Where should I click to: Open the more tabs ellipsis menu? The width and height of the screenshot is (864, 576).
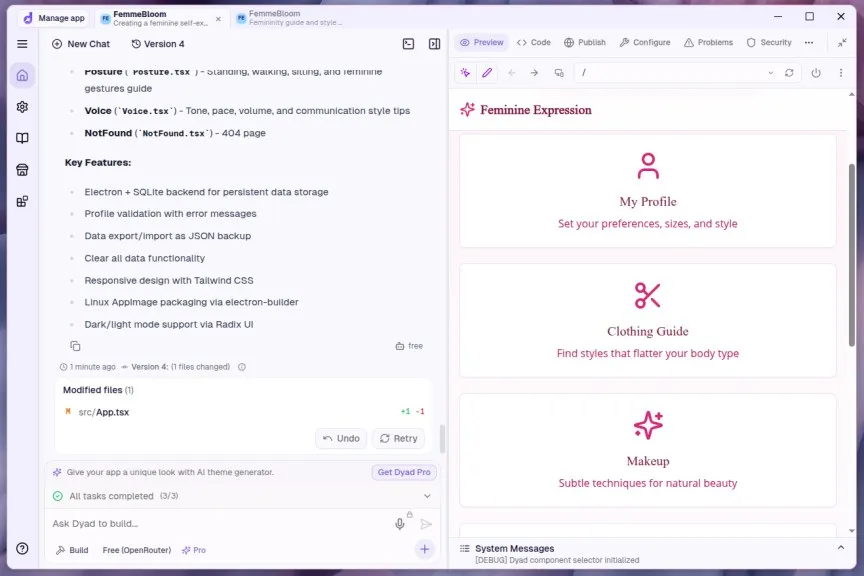point(809,42)
